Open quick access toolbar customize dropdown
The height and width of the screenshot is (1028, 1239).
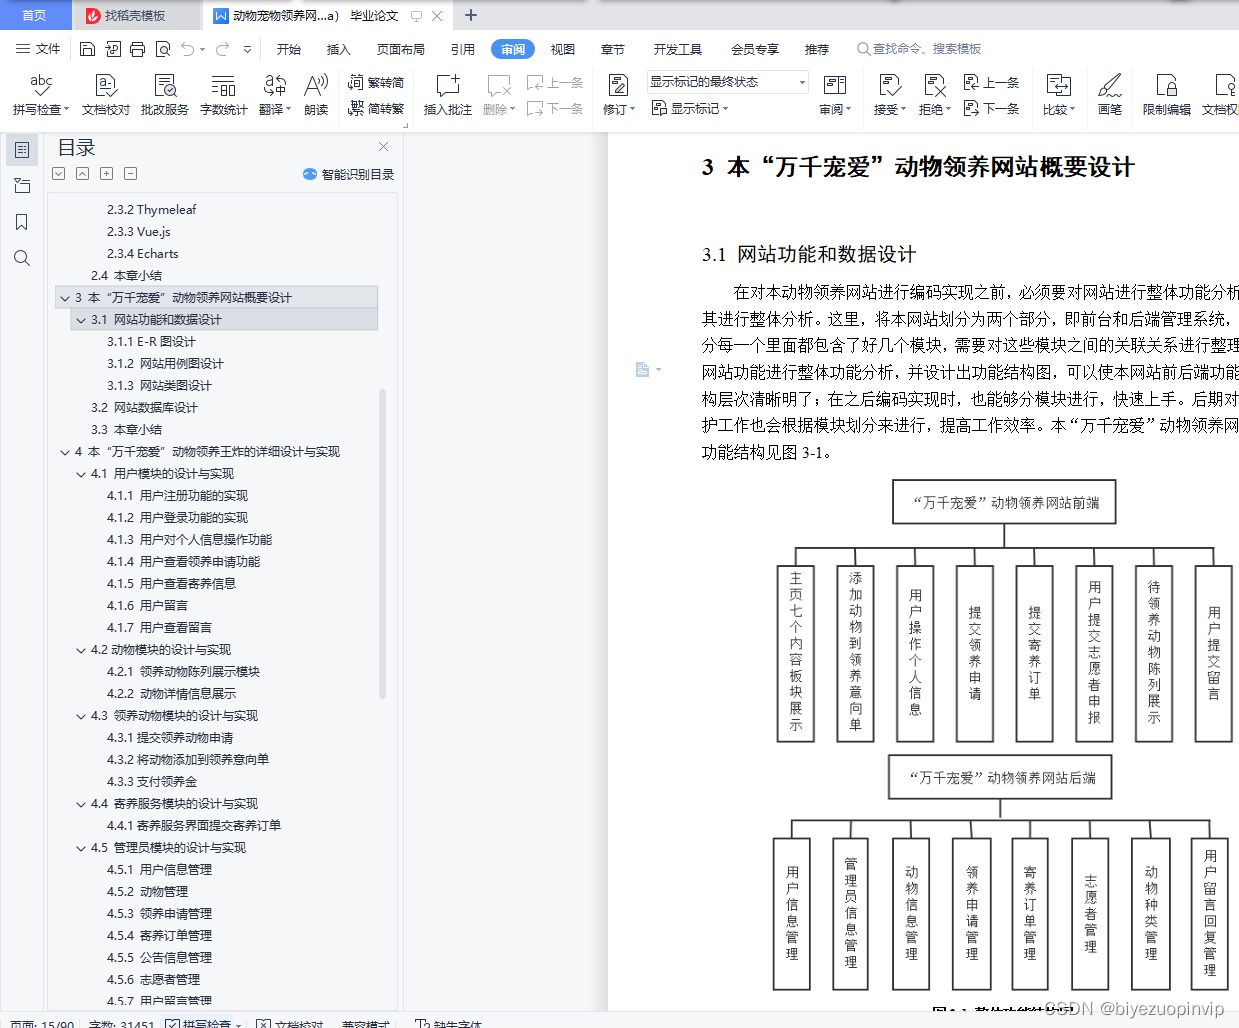pos(247,49)
